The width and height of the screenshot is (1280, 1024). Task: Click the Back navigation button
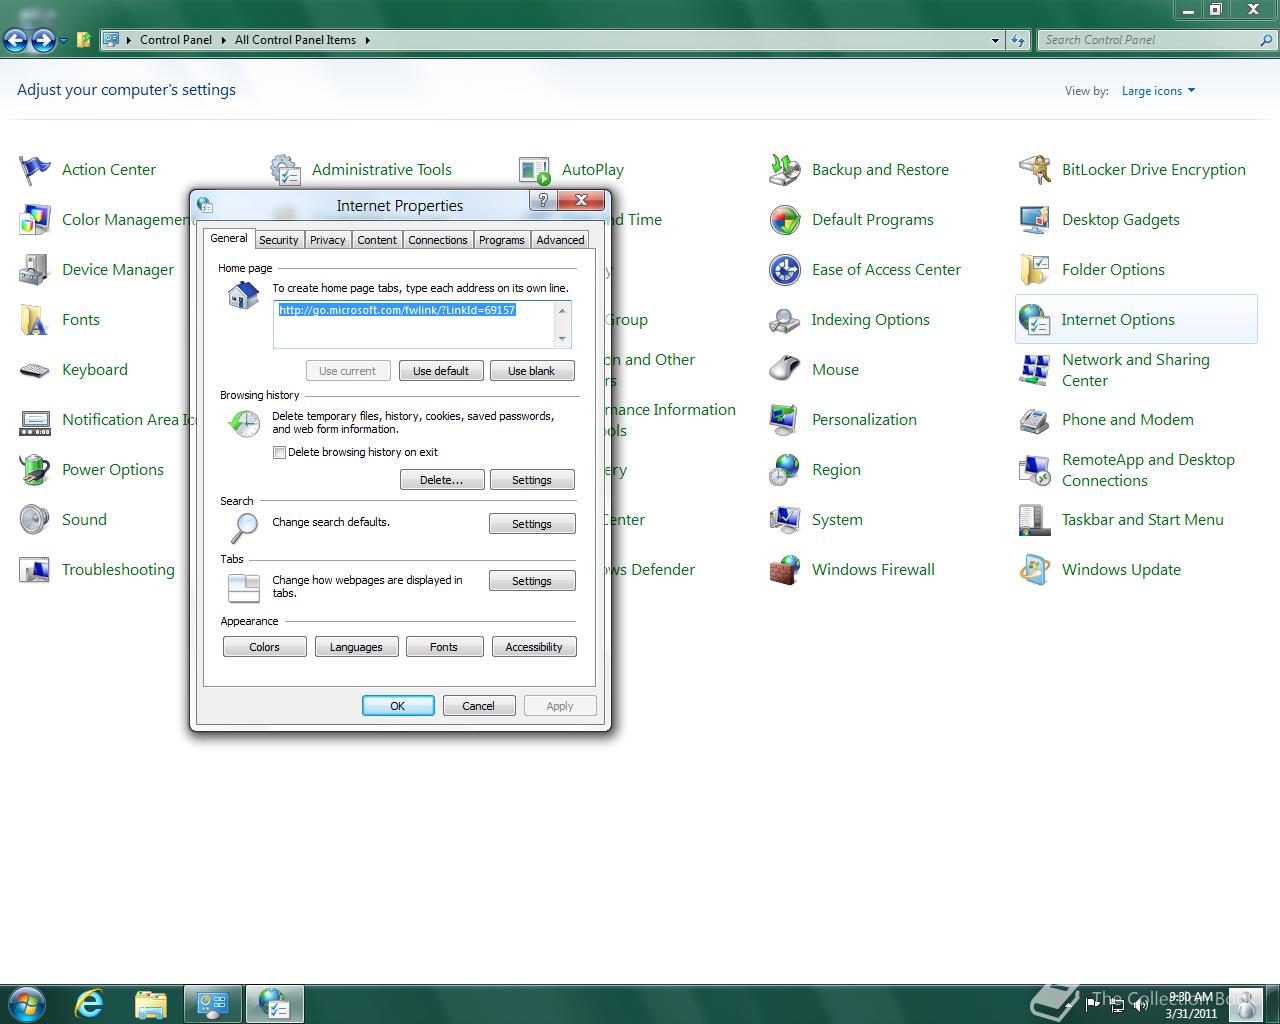tap(16, 40)
